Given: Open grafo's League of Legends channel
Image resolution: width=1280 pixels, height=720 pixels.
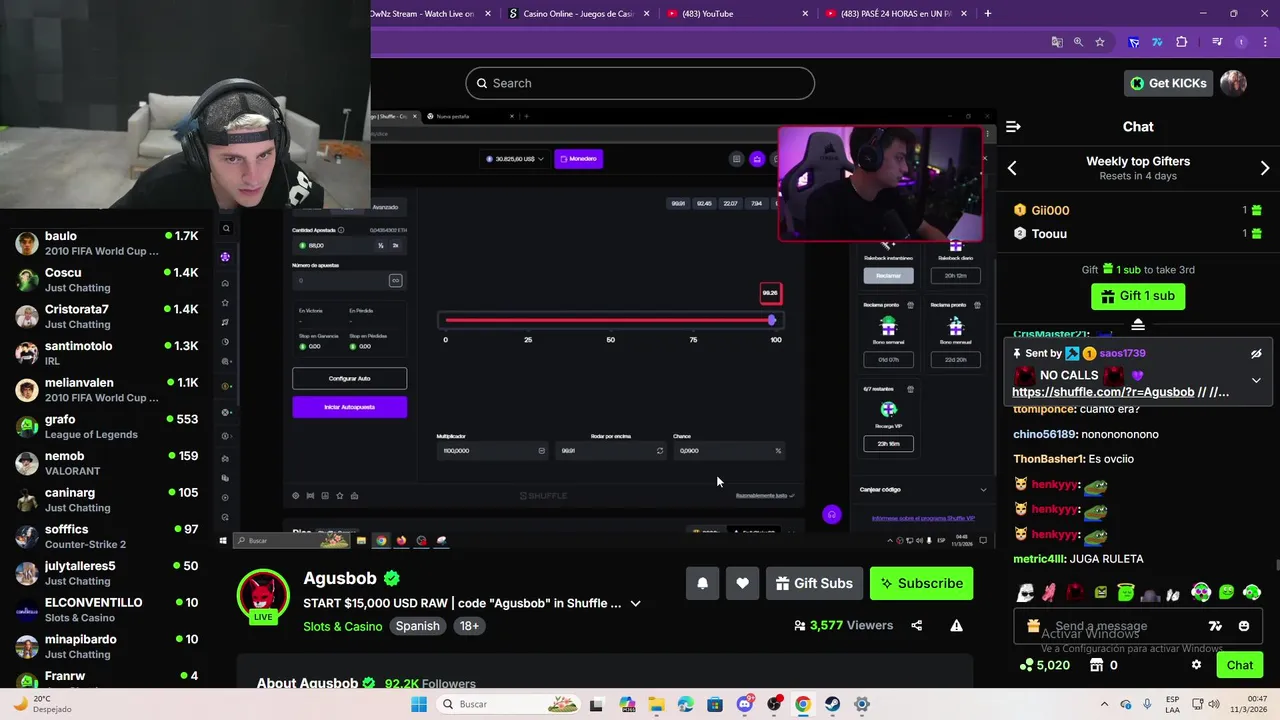Looking at the screenshot, I should [106, 426].
